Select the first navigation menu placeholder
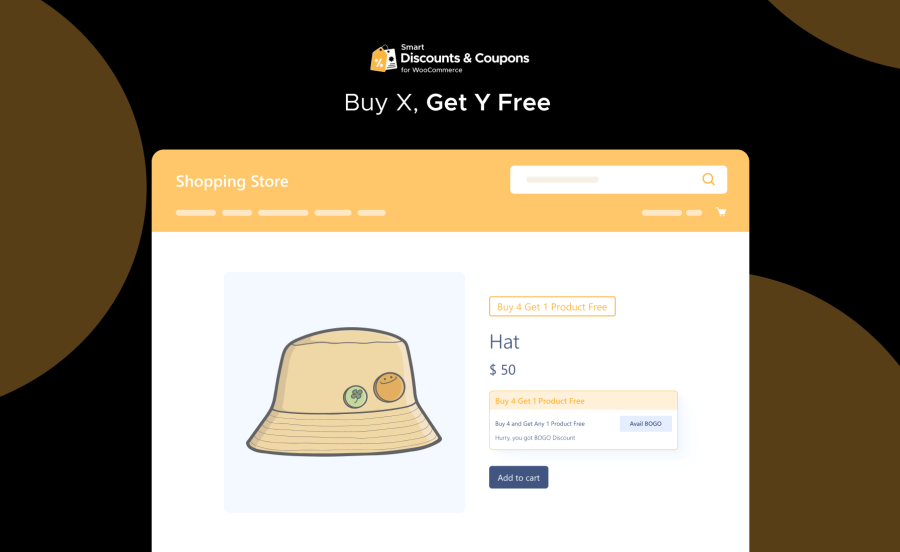Viewport: 900px width, 552px height. tap(196, 213)
